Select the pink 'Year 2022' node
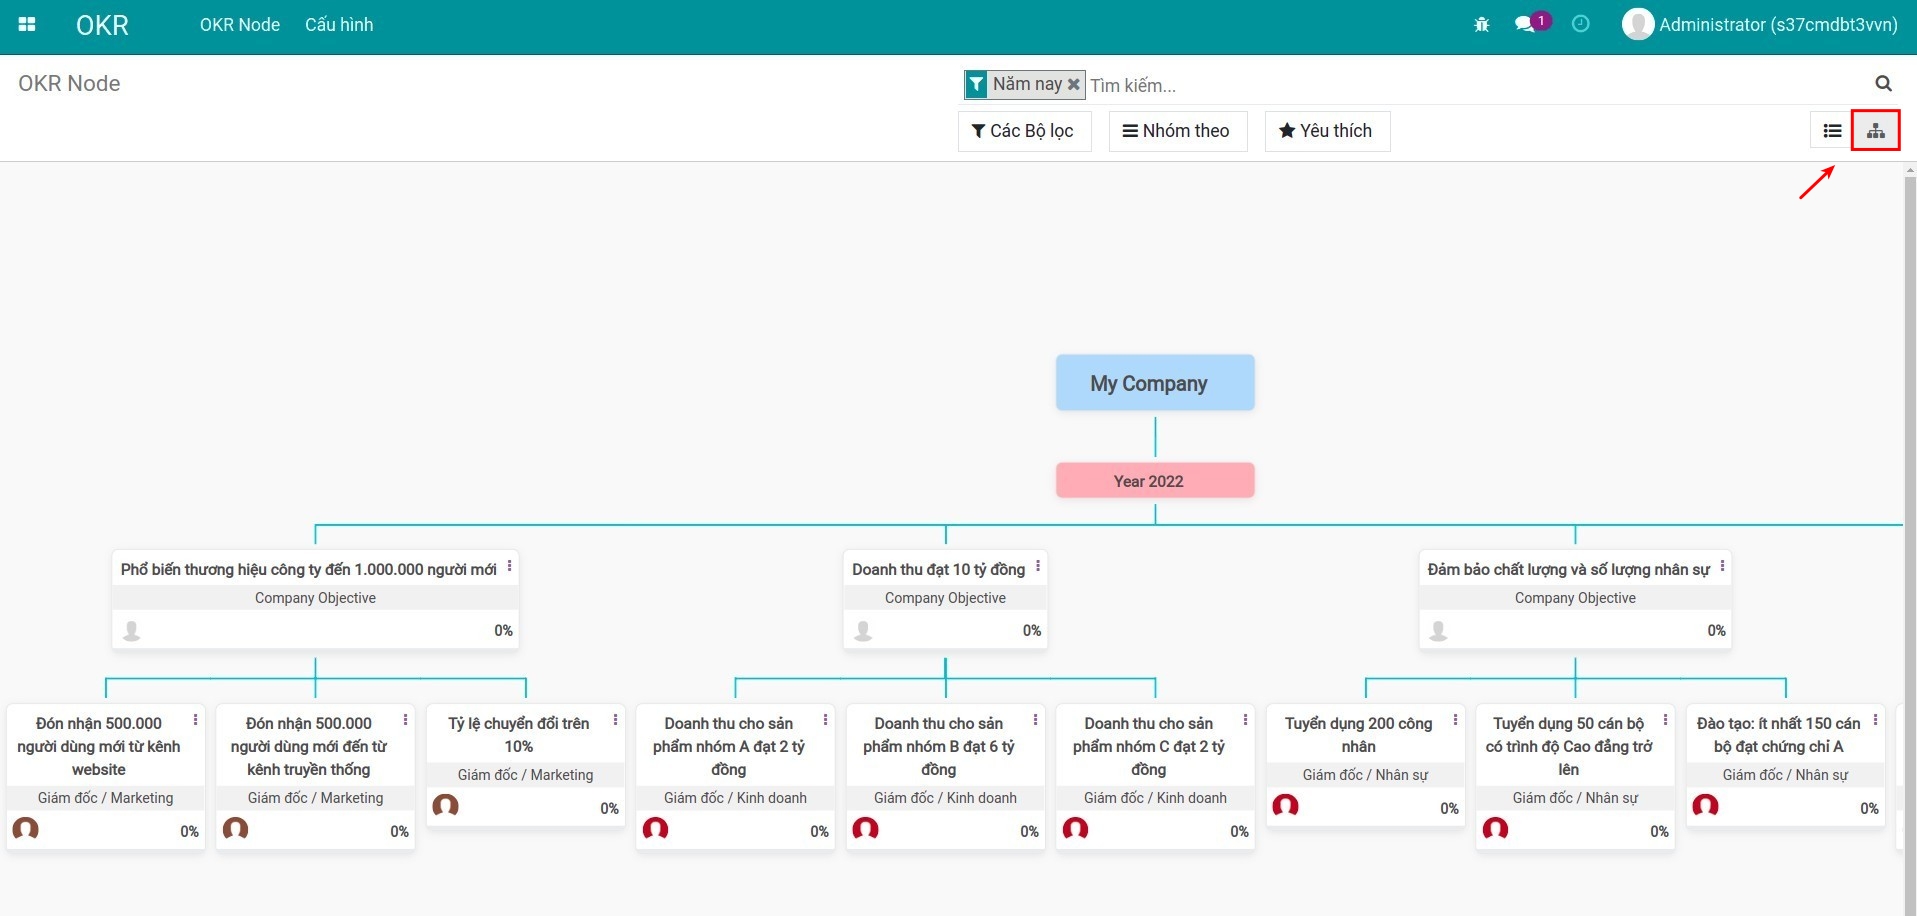Screen dimensions: 1917x916 1154,481
